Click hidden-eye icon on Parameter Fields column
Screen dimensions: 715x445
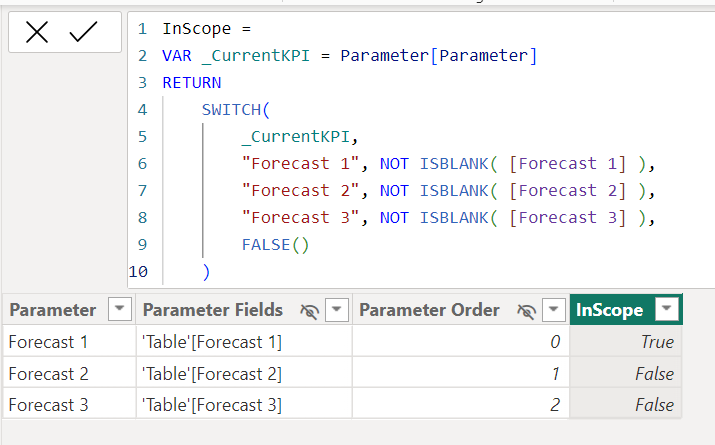(x=310, y=311)
